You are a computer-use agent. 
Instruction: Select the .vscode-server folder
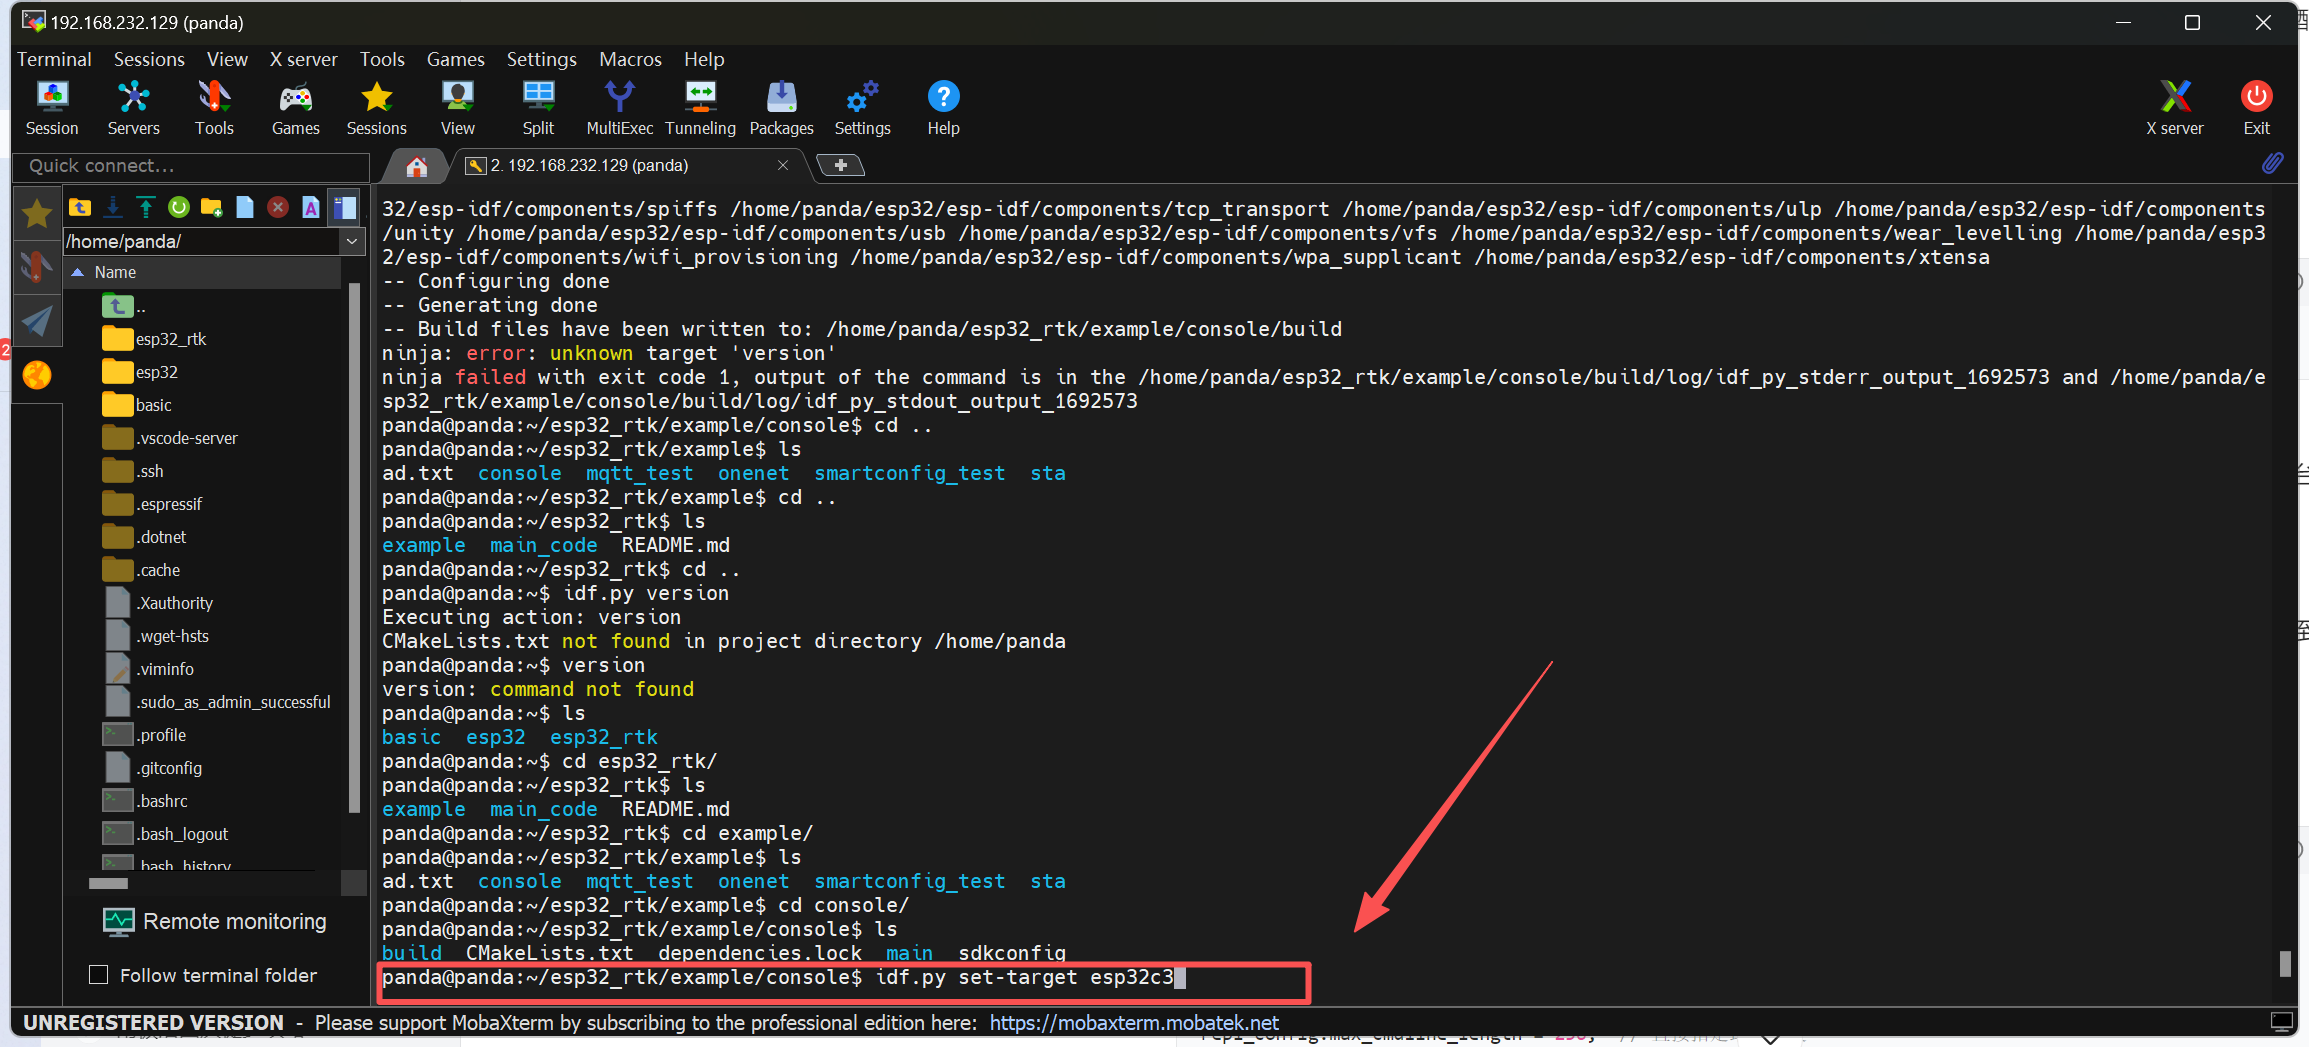(x=170, y=438)
